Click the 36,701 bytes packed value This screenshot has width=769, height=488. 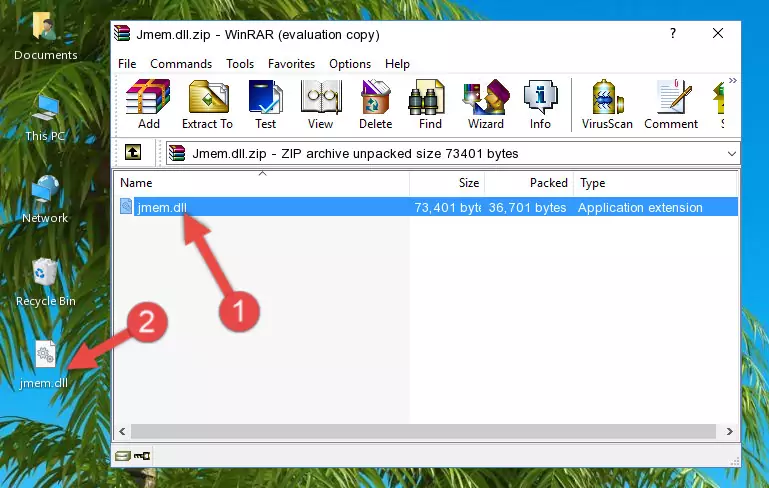pos(527,207)
